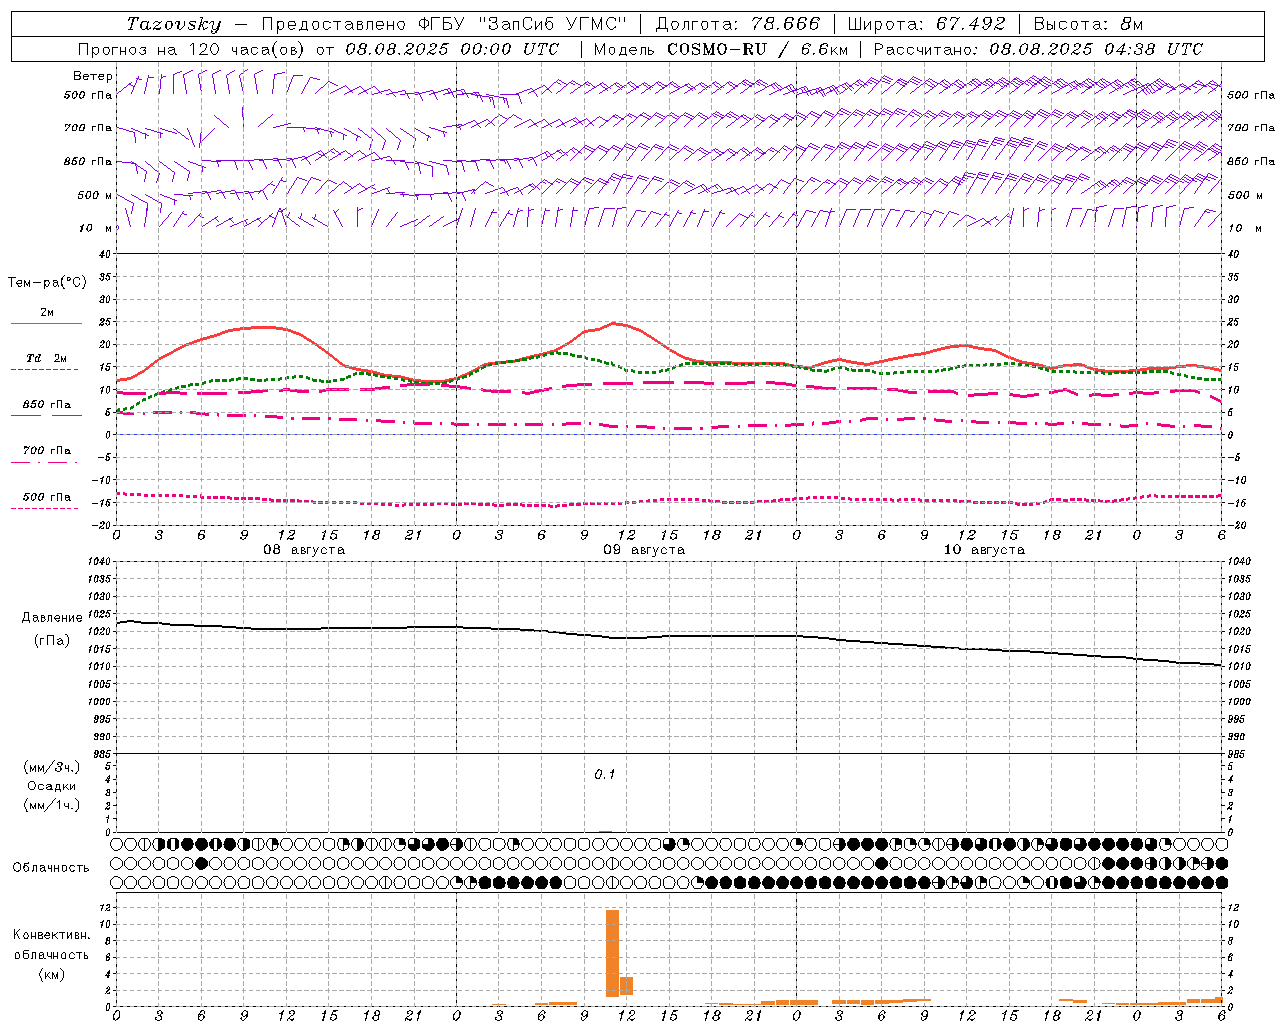Select the 2м temperature legend entry
The height and width of the screenshot is (1024, 1280).
click(x=47, y=312)
